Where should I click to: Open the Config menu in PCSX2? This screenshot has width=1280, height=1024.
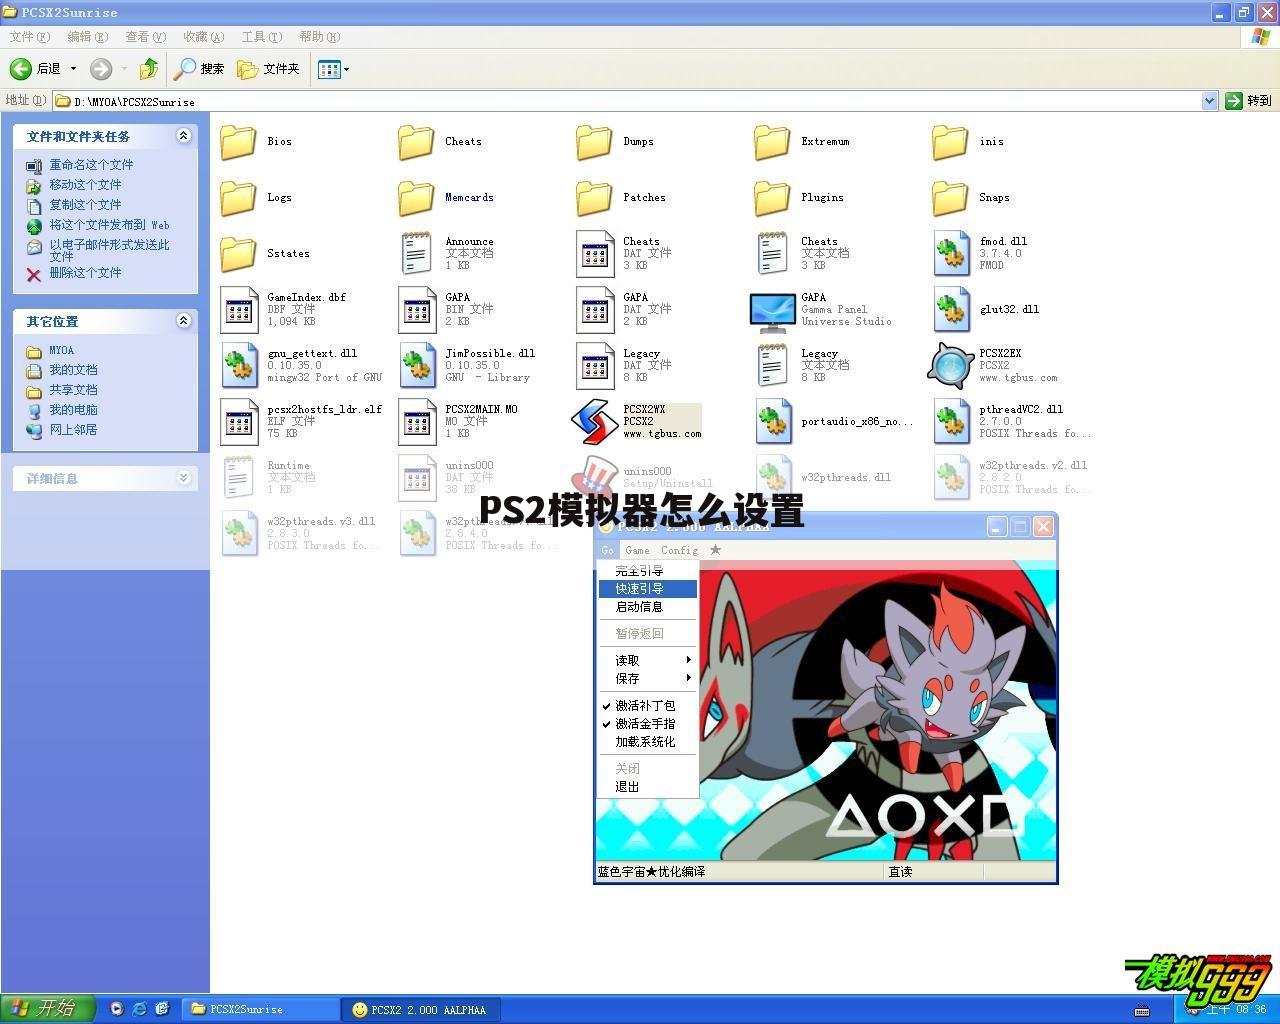(679, 550)
